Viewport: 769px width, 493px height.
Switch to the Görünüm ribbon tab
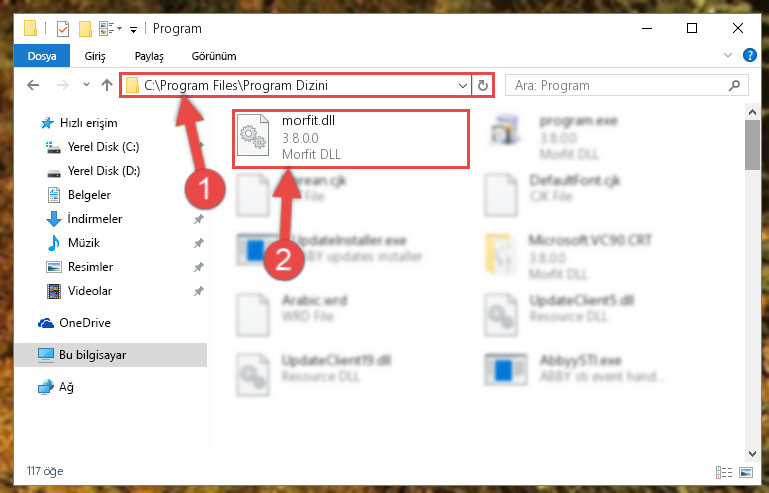click(x=214, y=56)
